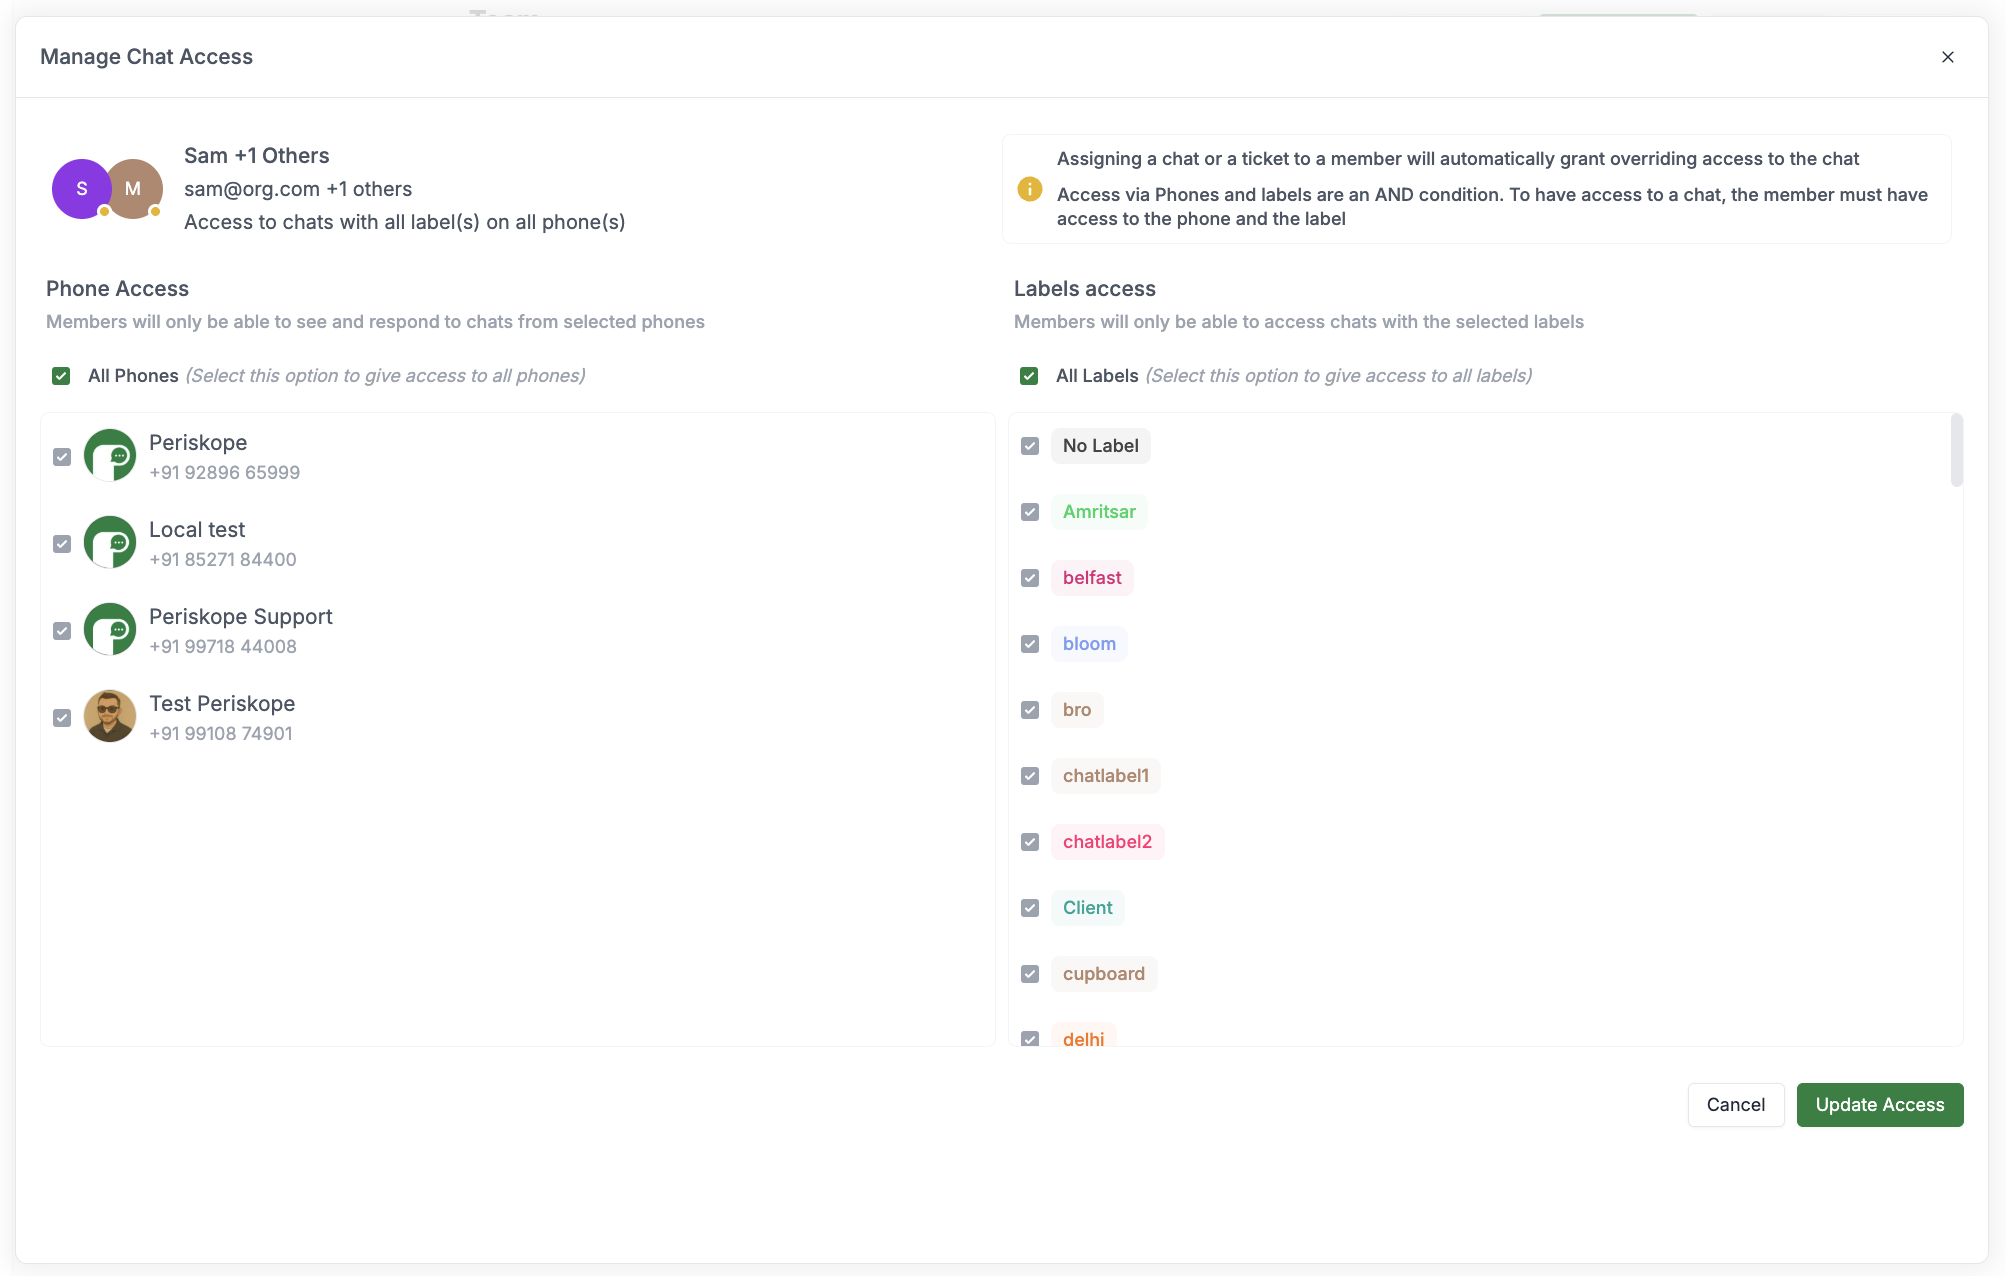2006x1276 pixels.
Task: Toggle the No Label checkbox
Action: coord(1030,445)
